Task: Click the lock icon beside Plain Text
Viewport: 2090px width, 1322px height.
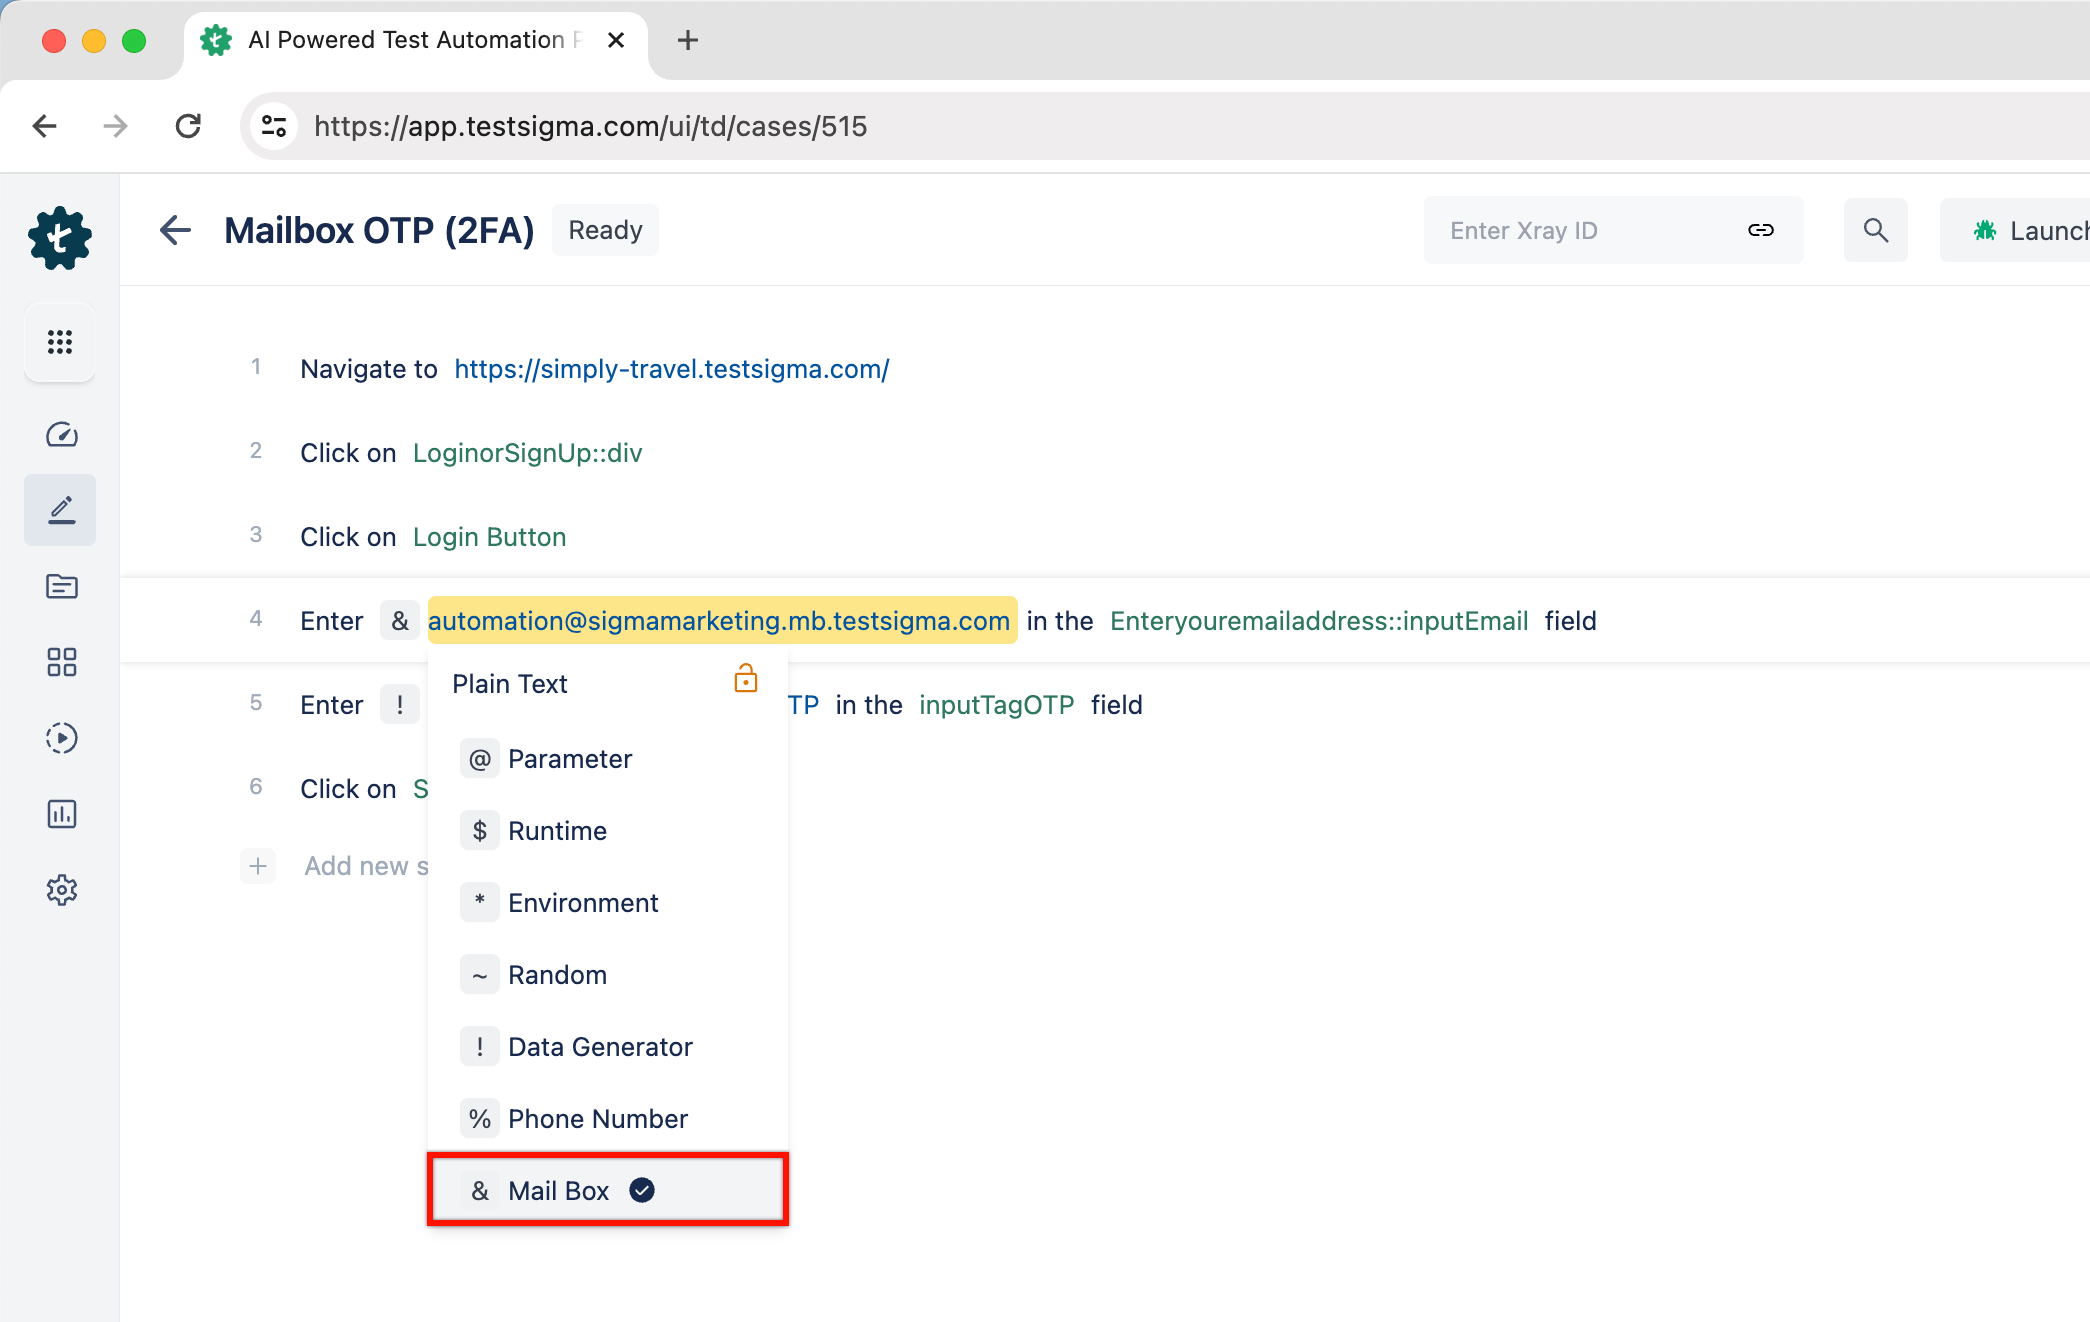Action: pyautogui.click(x=746, y=679)
